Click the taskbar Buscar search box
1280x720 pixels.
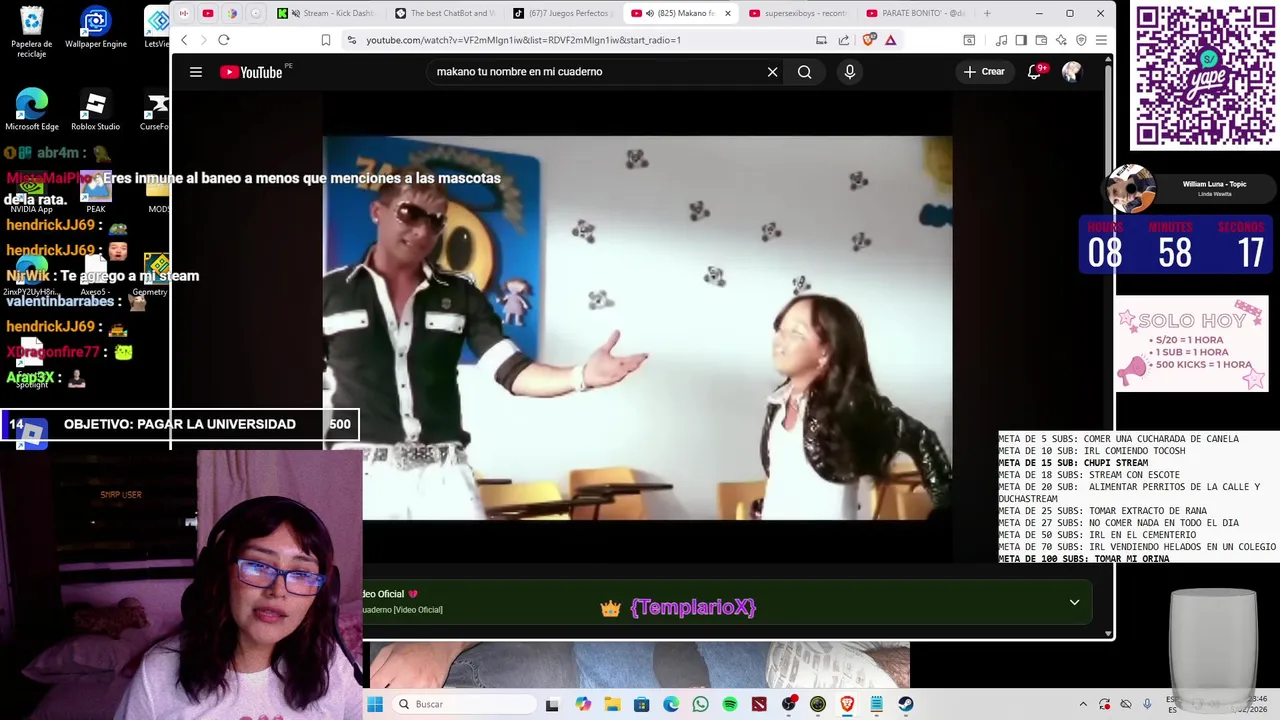pos(463,704)
